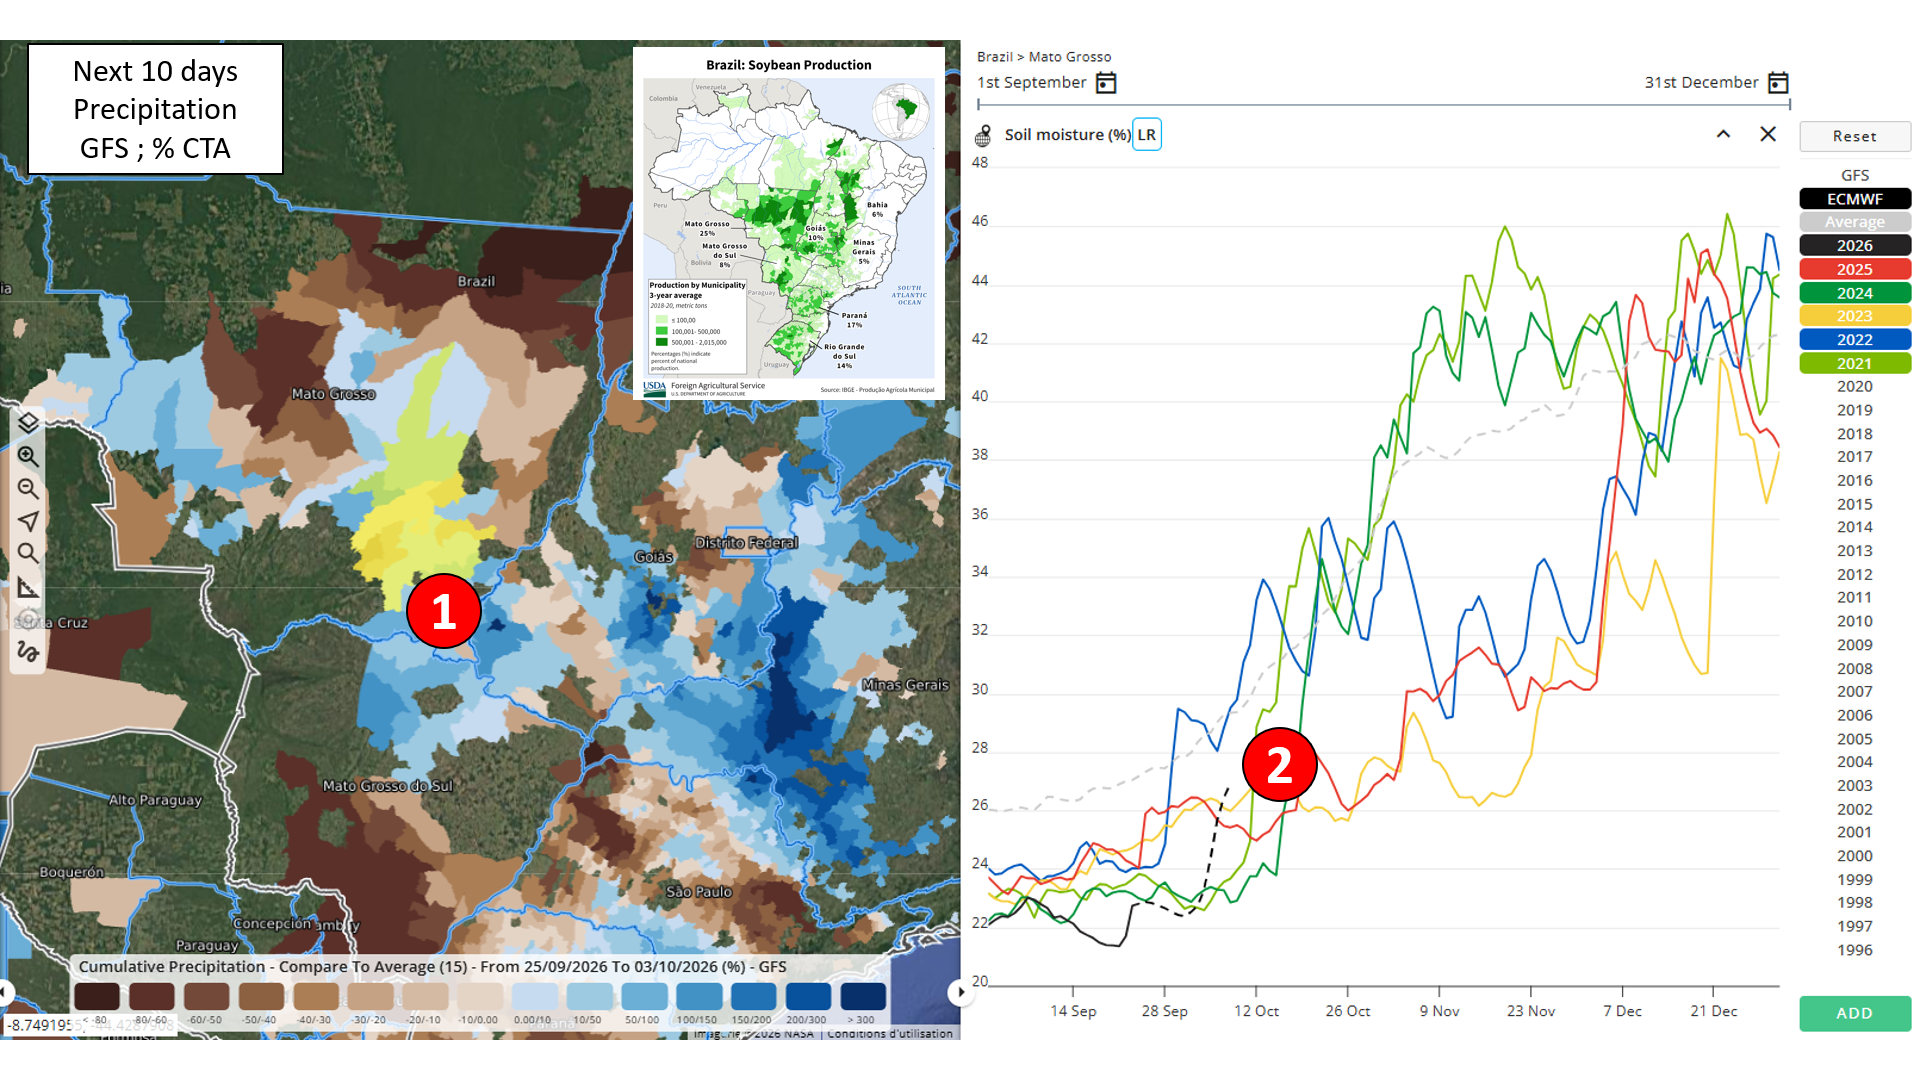Click the Reset button
The height and width of the screenshot is (1080, 1920).
pos(1855,136)
